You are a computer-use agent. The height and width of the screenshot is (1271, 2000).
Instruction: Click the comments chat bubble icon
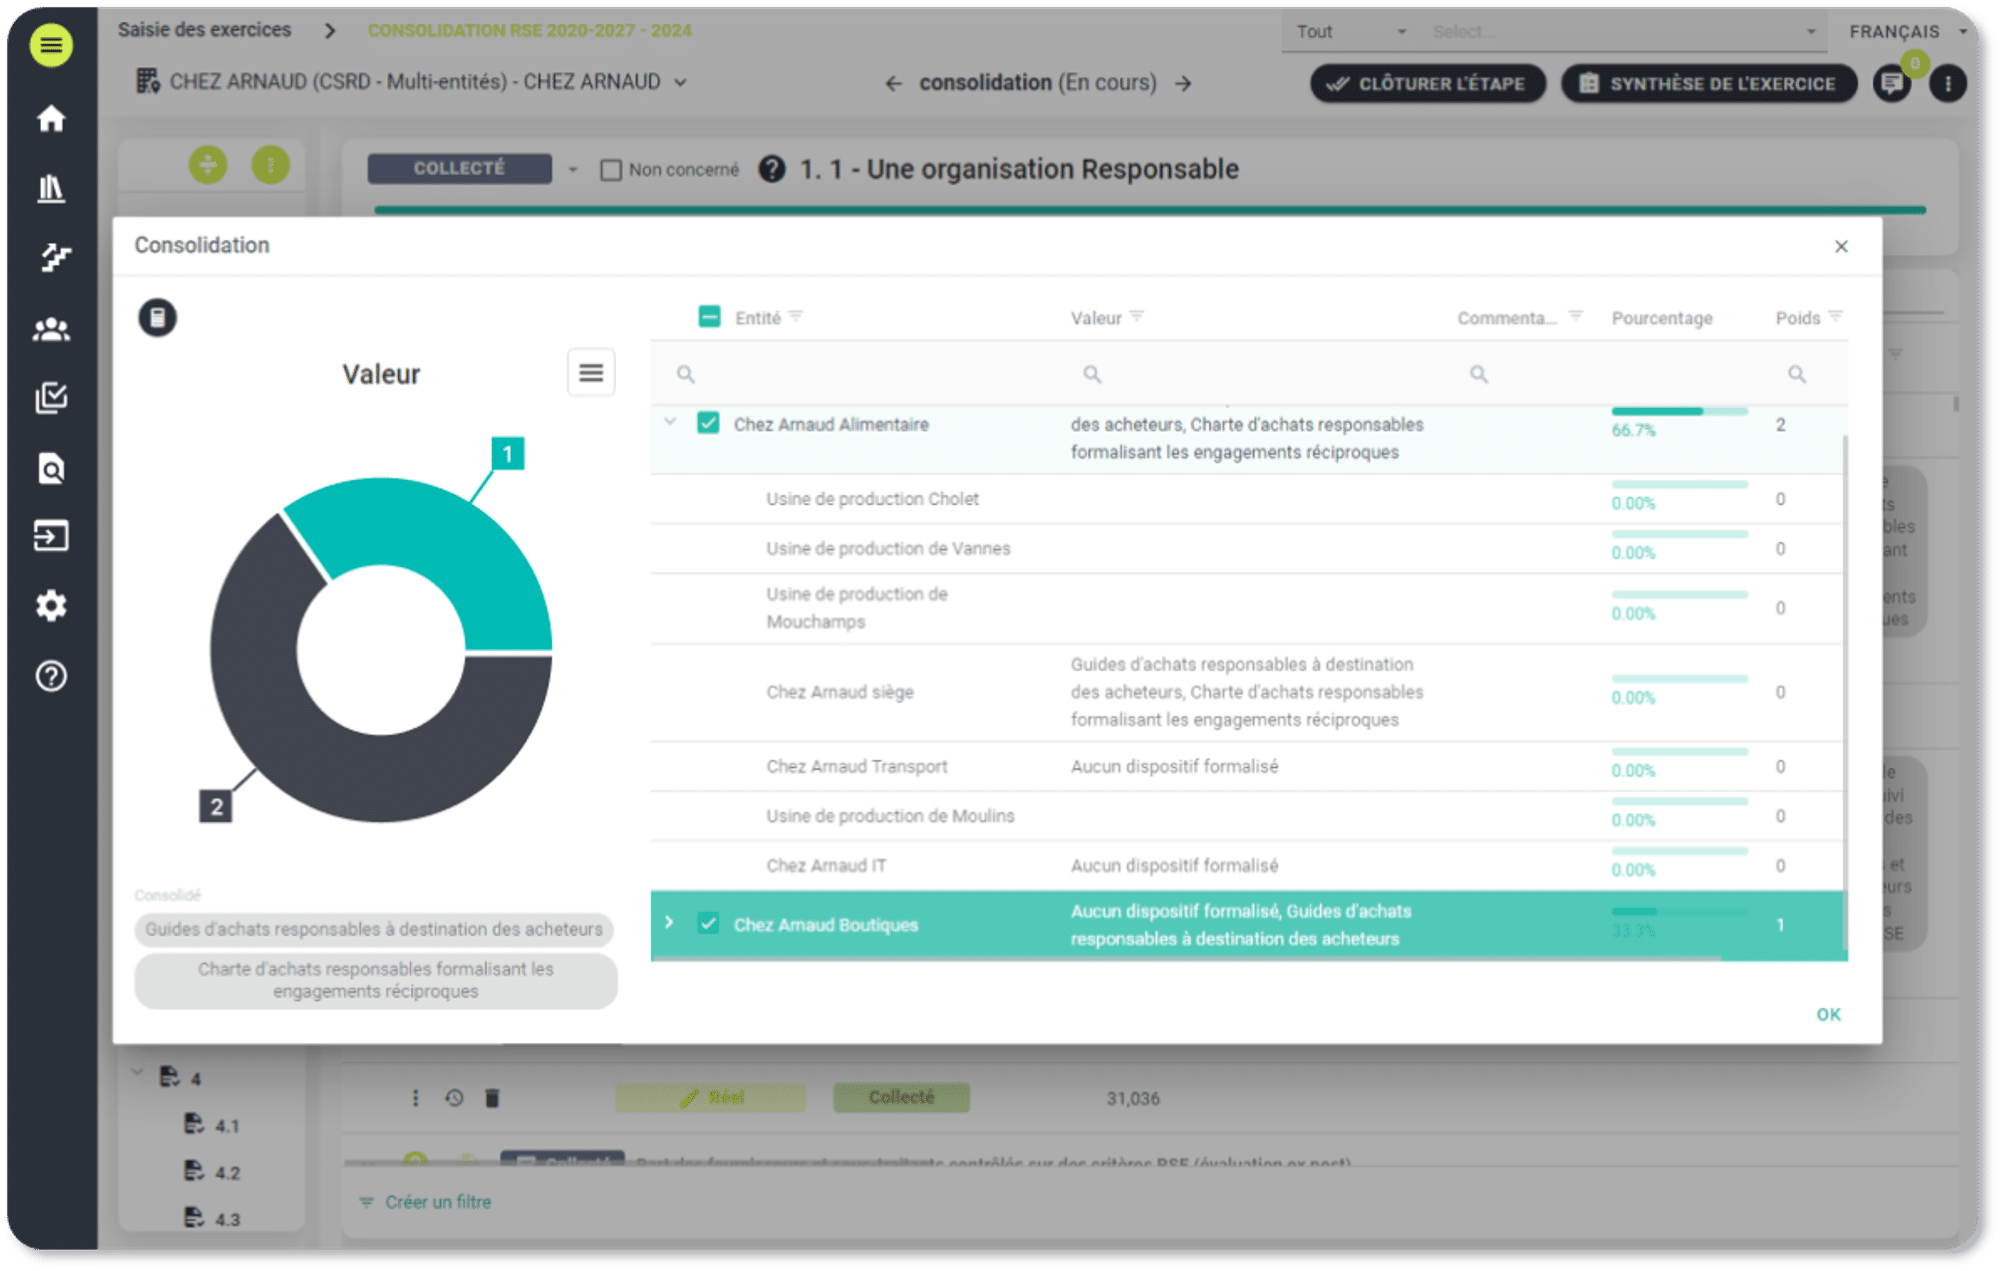tap(1892, 84)
